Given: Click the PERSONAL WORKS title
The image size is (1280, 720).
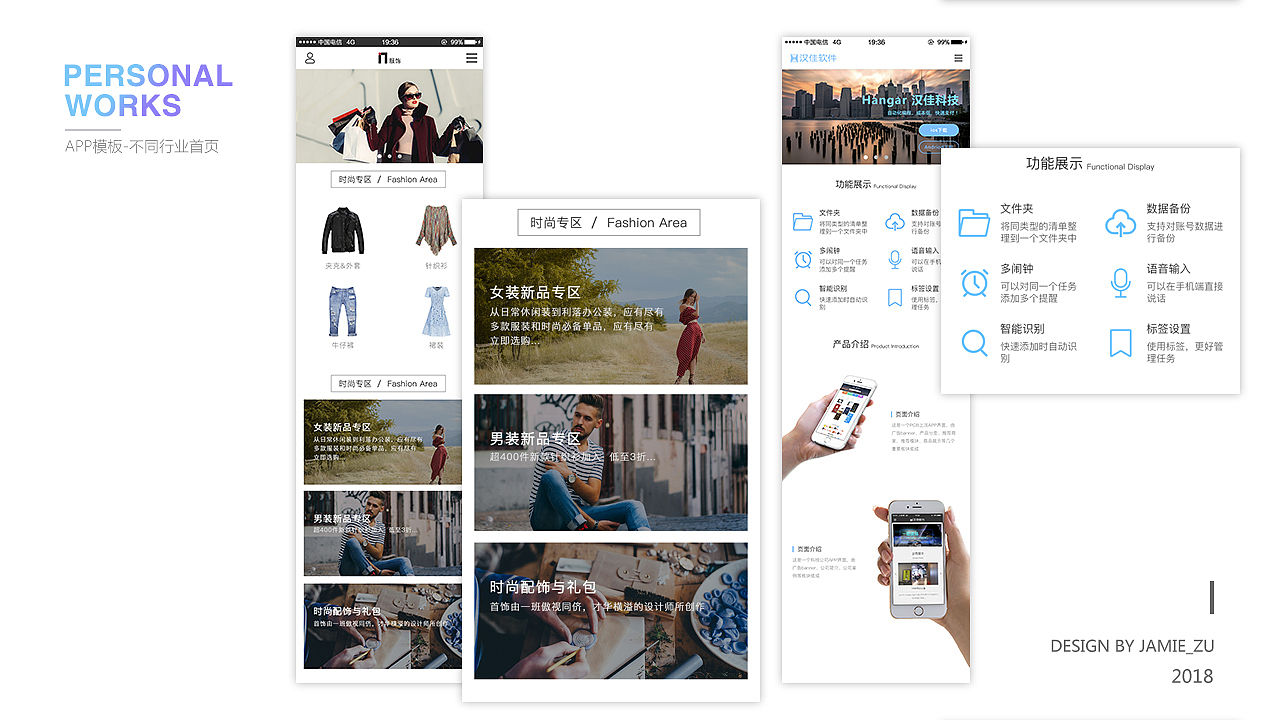Looking at the screenshot, I should pos(149,90).
